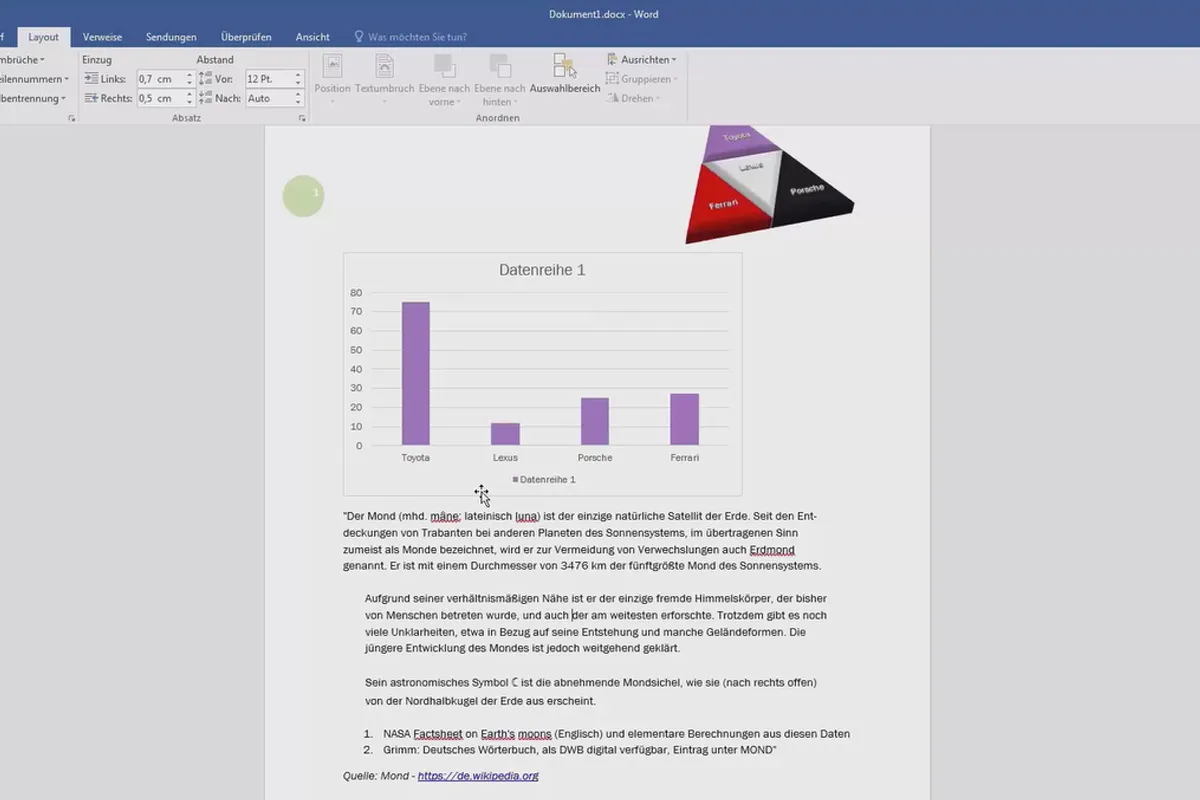Expand the Umbrüche breaks dropdown
The image size is (1200, 800).
(22, 60)
